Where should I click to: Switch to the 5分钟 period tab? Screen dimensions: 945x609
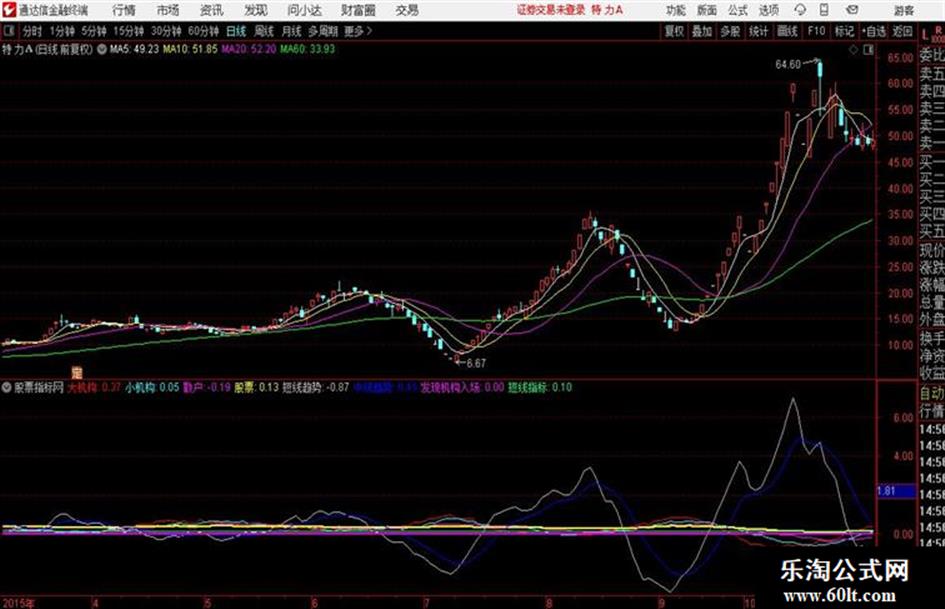[94, 31]
